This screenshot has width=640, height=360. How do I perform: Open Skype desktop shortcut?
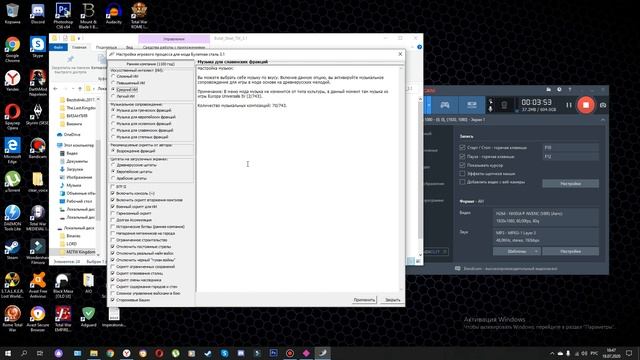coord(38,47)
